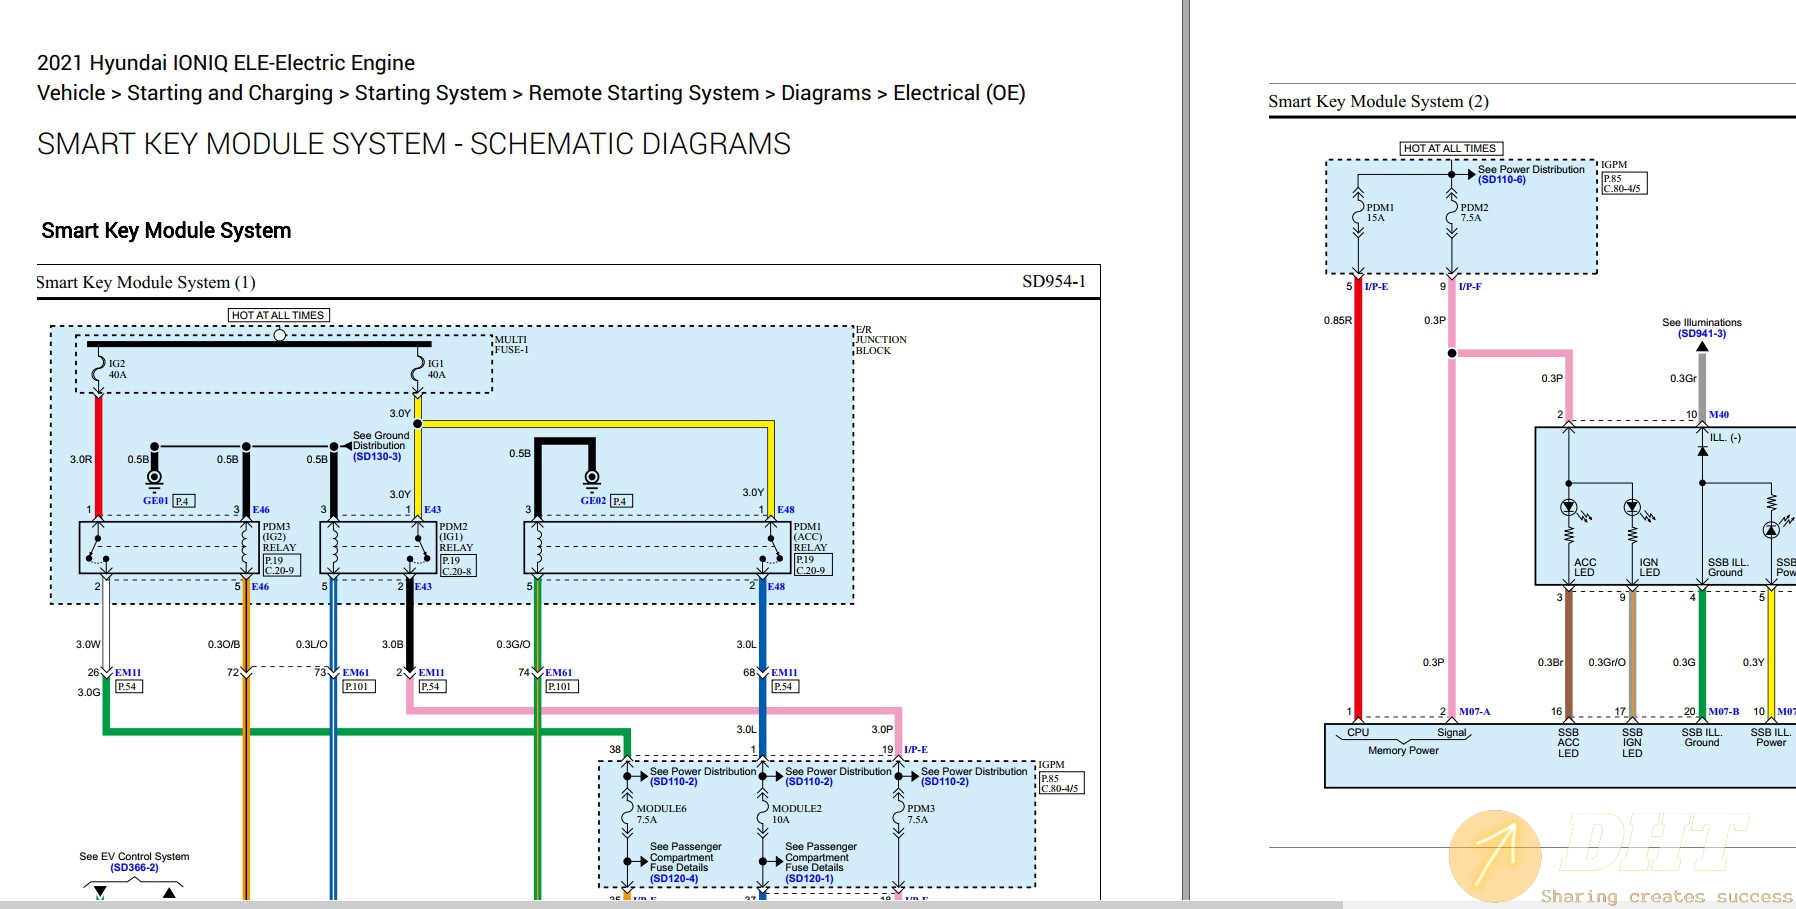Image resolution: width=1796 pixels, height=909 pixels.
Task: Click the 'Smart Key Module System (2)' title
Action: (x=1378, y=101)
